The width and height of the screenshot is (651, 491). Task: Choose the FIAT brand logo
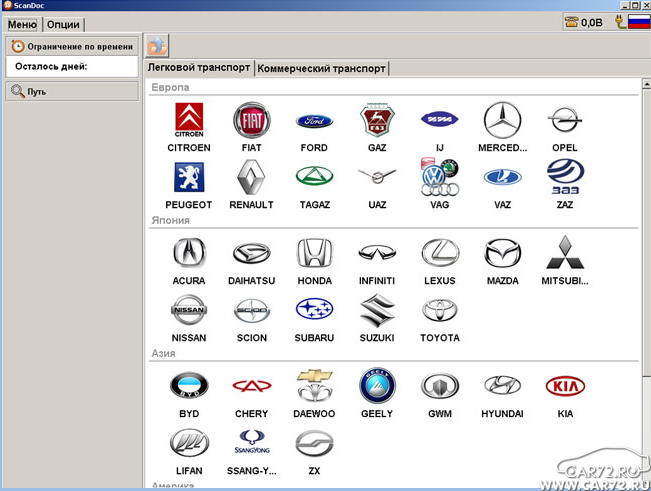coord(252,120)
